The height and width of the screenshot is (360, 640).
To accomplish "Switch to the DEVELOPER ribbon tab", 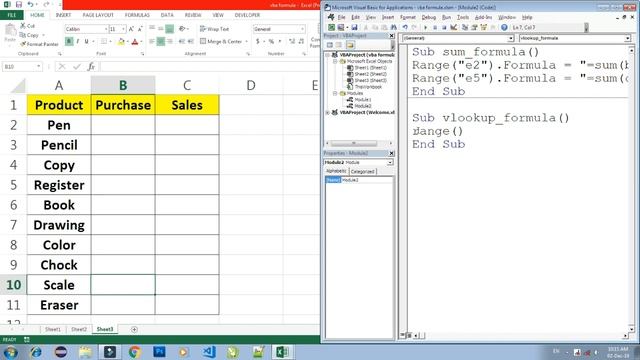I will click(x=247, y=15).
